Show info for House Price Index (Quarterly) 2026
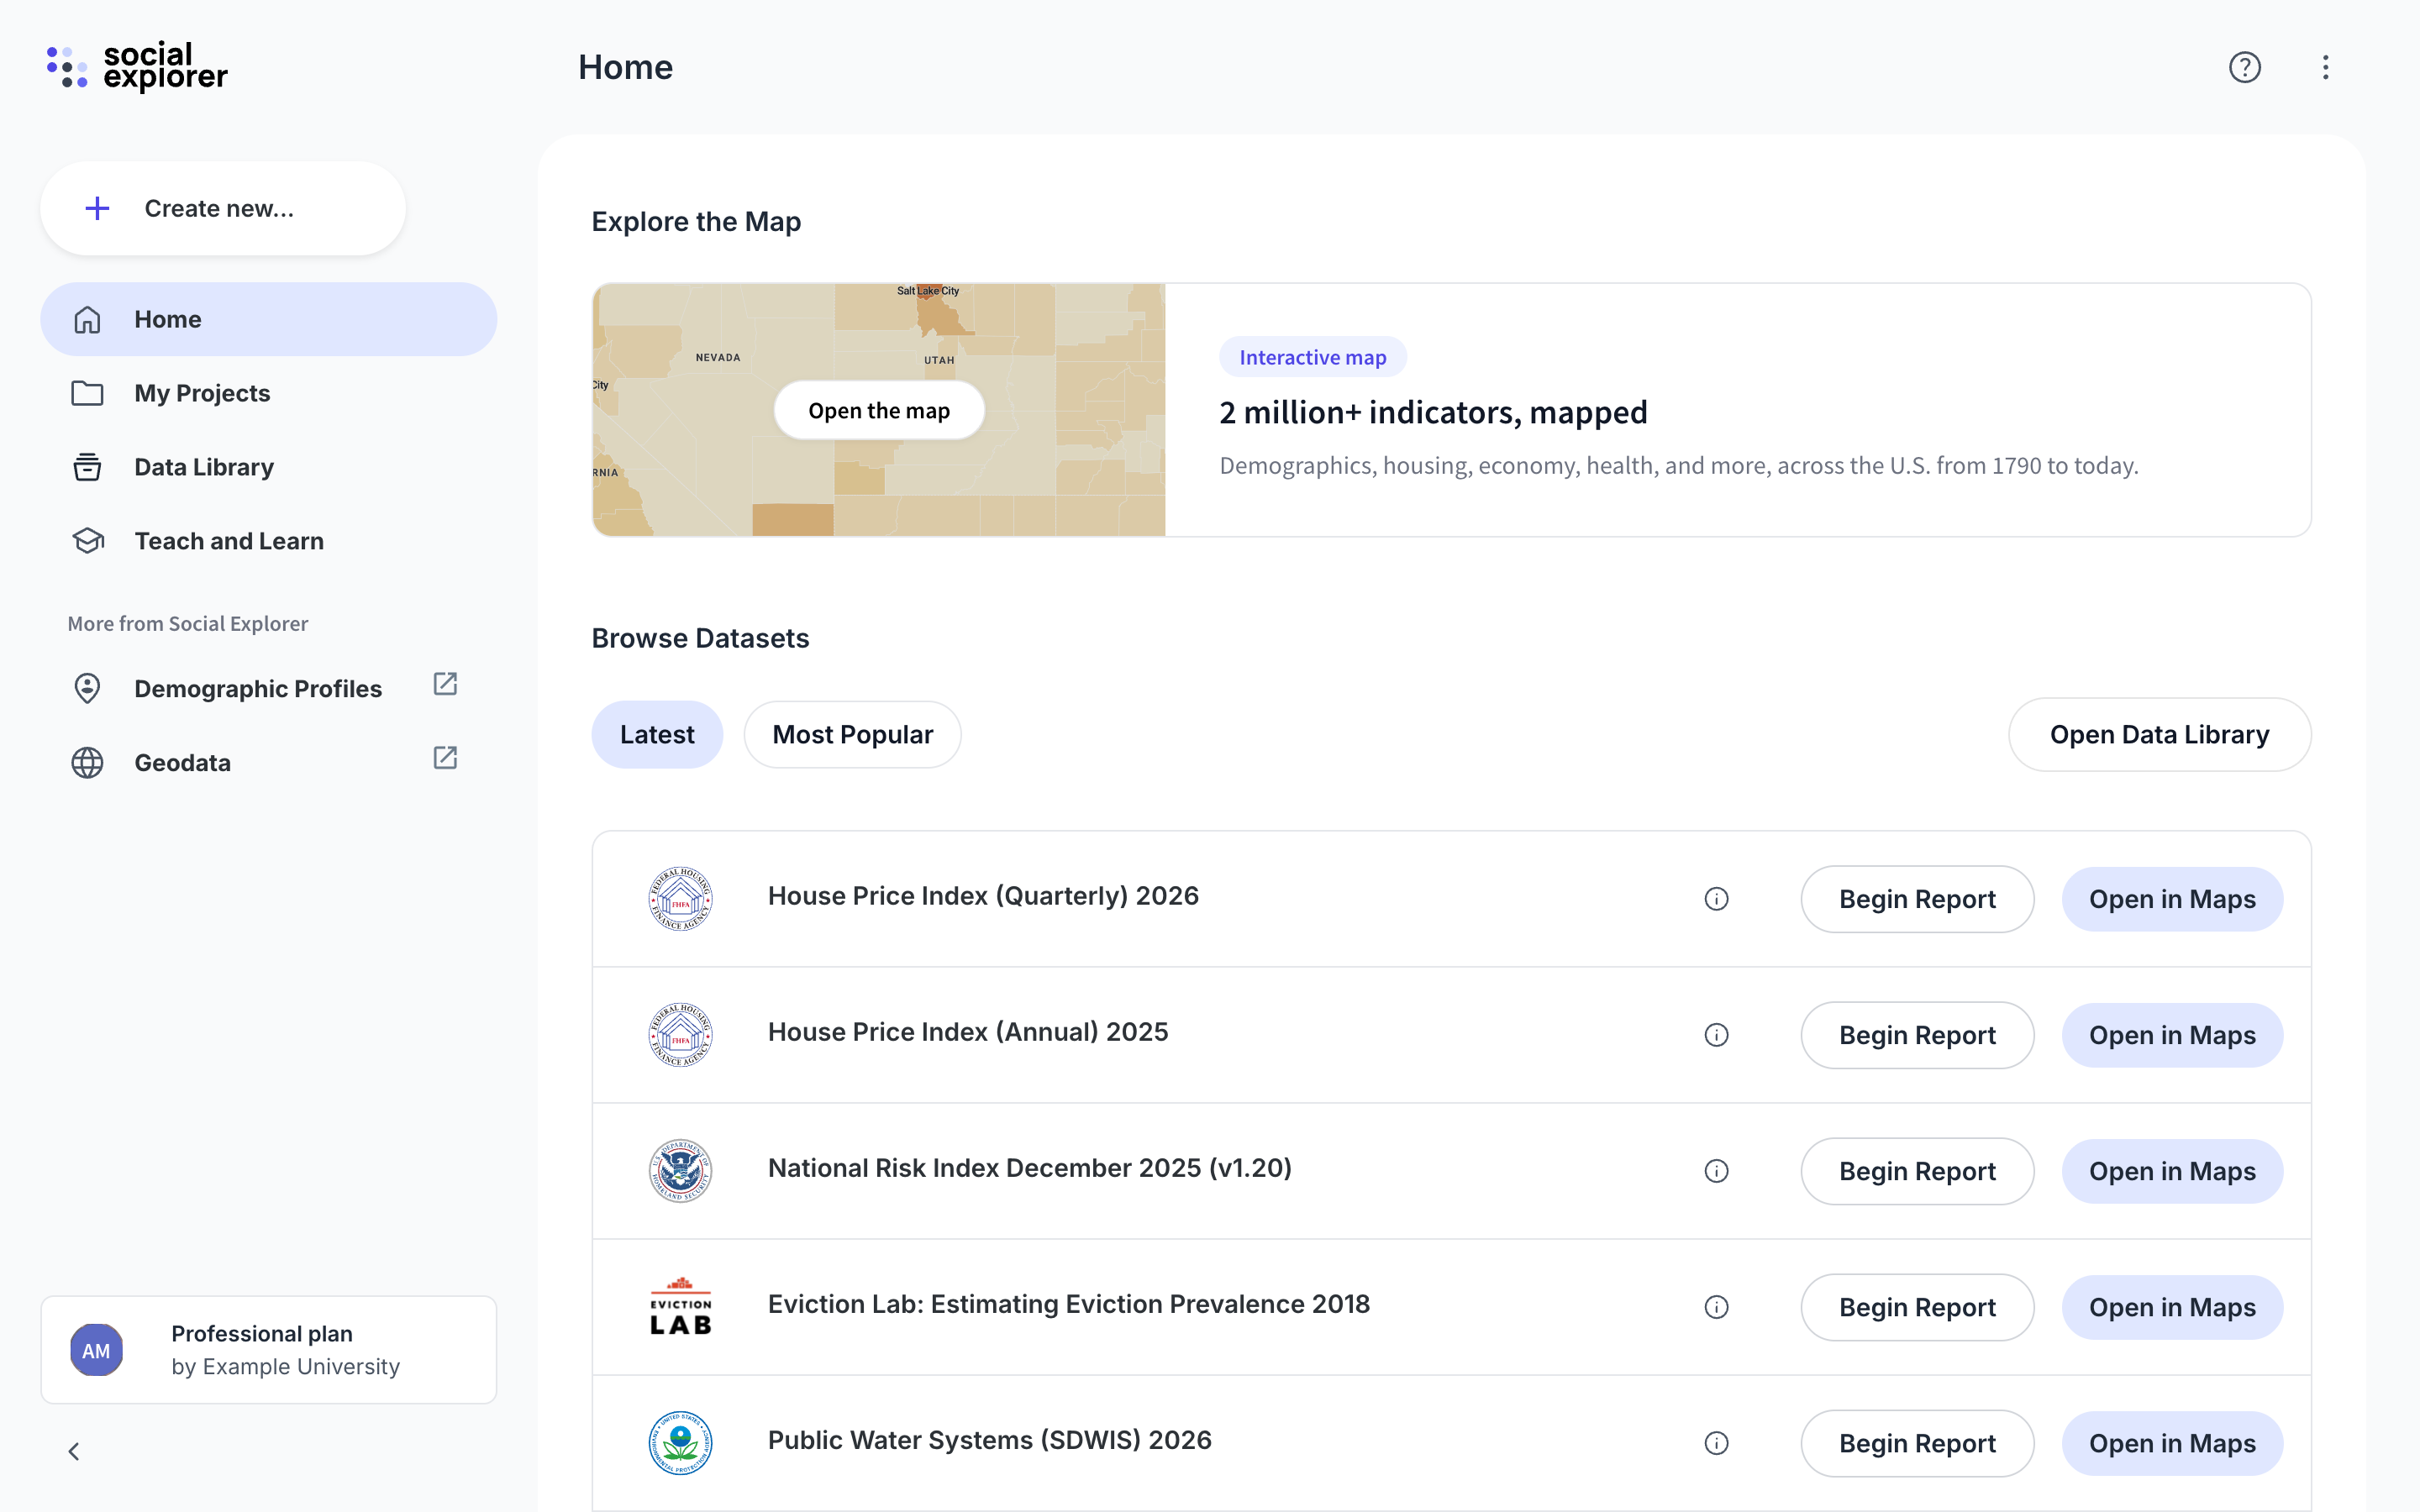Viewport: 2420px width, 1512px height. [1716, 899]
